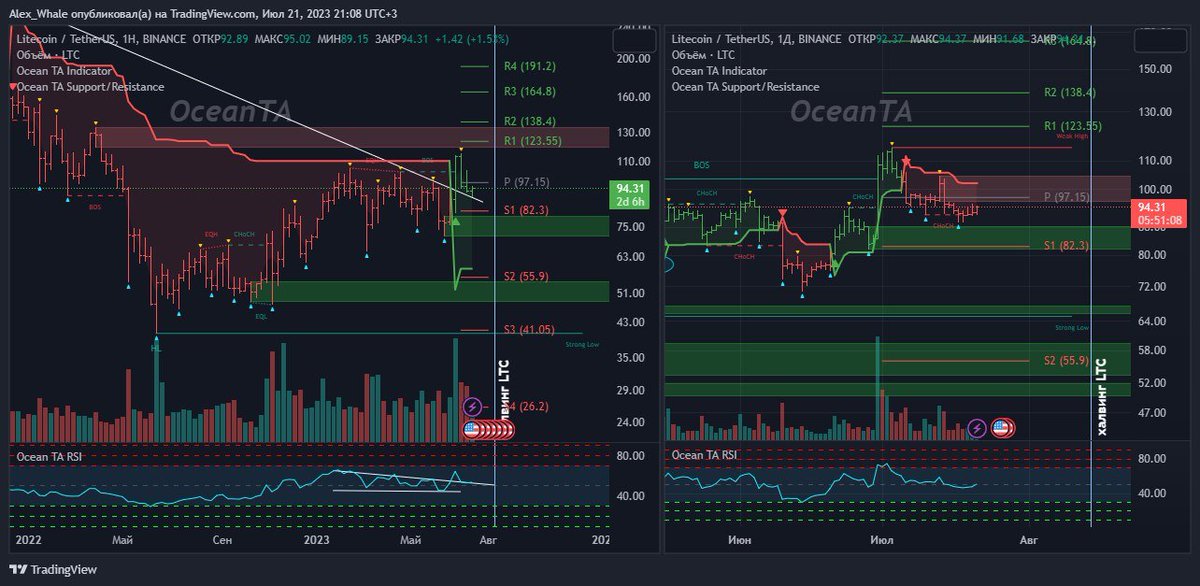Click the R2 (138.4) label on the 1H chart

point(529,121)
